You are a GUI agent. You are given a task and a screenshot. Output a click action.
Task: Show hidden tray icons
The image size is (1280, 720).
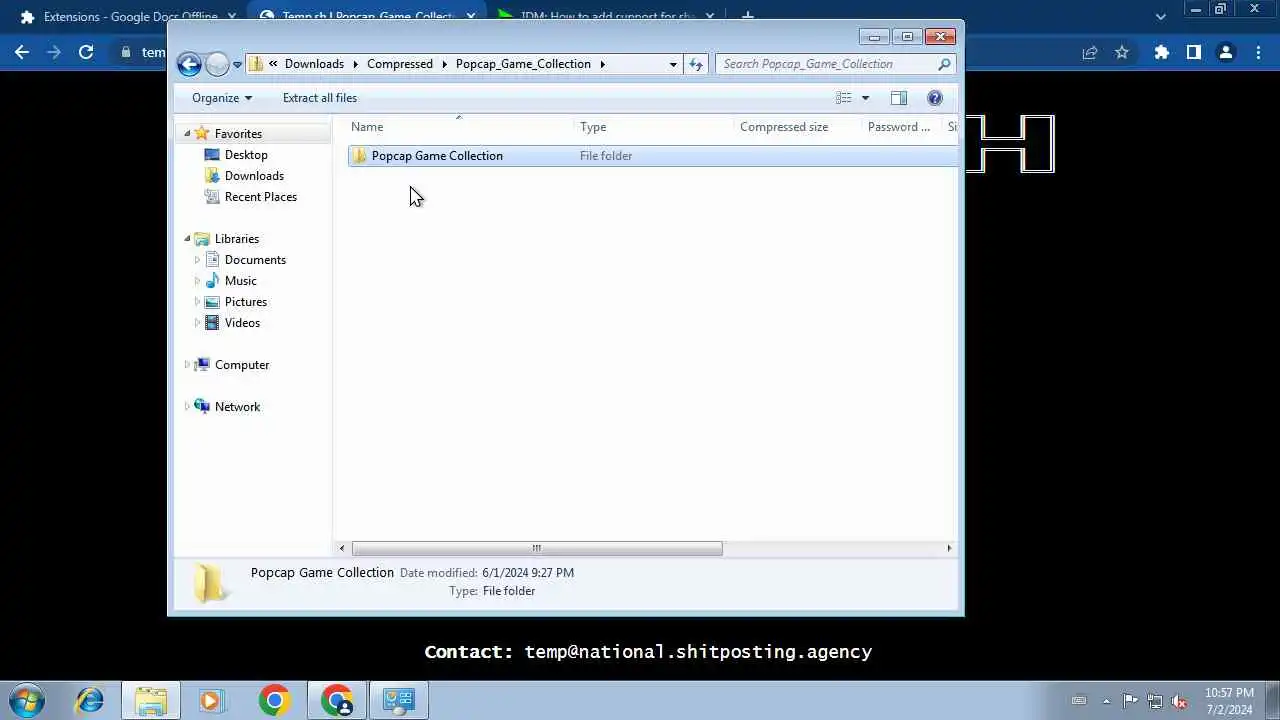pos(1106,701)
